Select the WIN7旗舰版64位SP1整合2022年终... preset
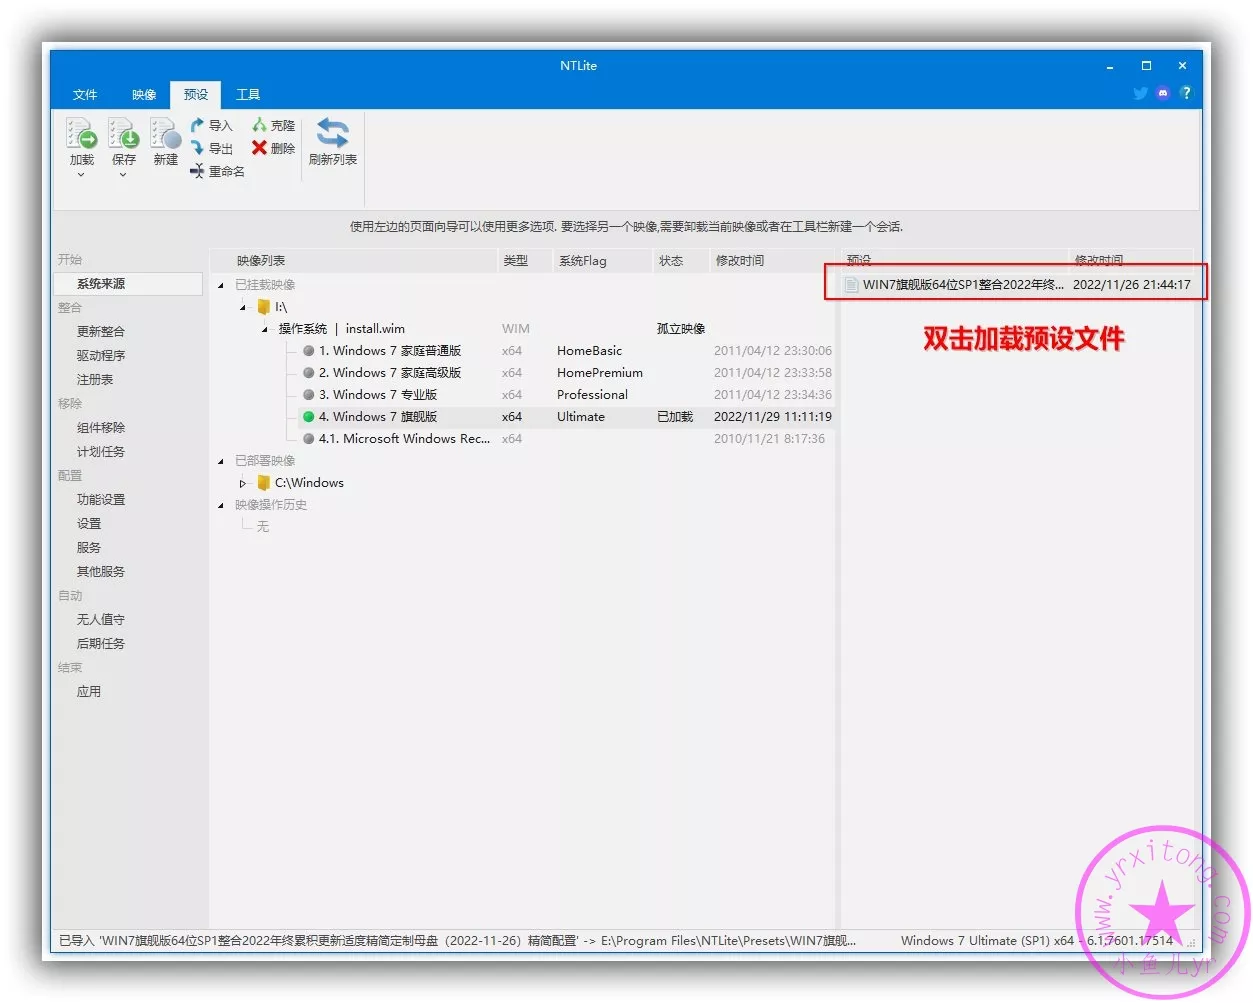This screenshot has width=1253, height=1003. (x=1018, y=285)
